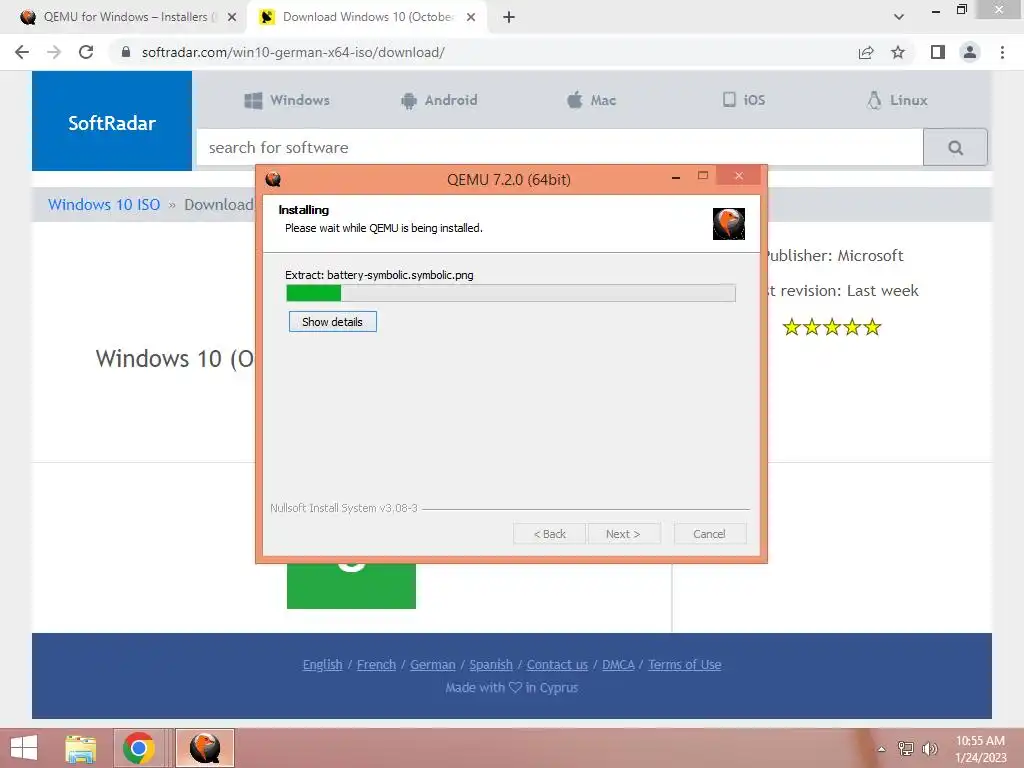The image size is (1024, 768).
Task: Click the QEMU installer taskbar icon
Action: (204, 748)
